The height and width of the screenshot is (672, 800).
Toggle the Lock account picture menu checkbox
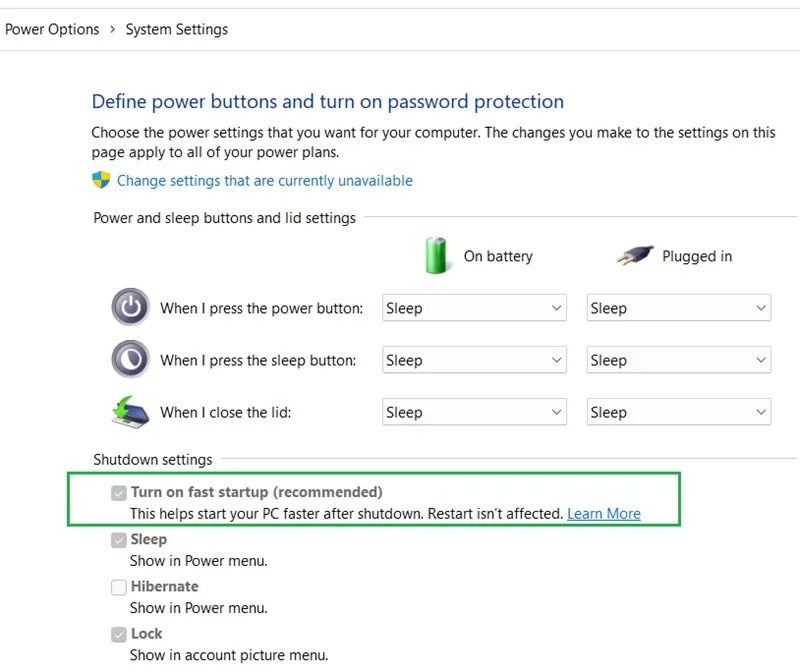pos(119,634)
